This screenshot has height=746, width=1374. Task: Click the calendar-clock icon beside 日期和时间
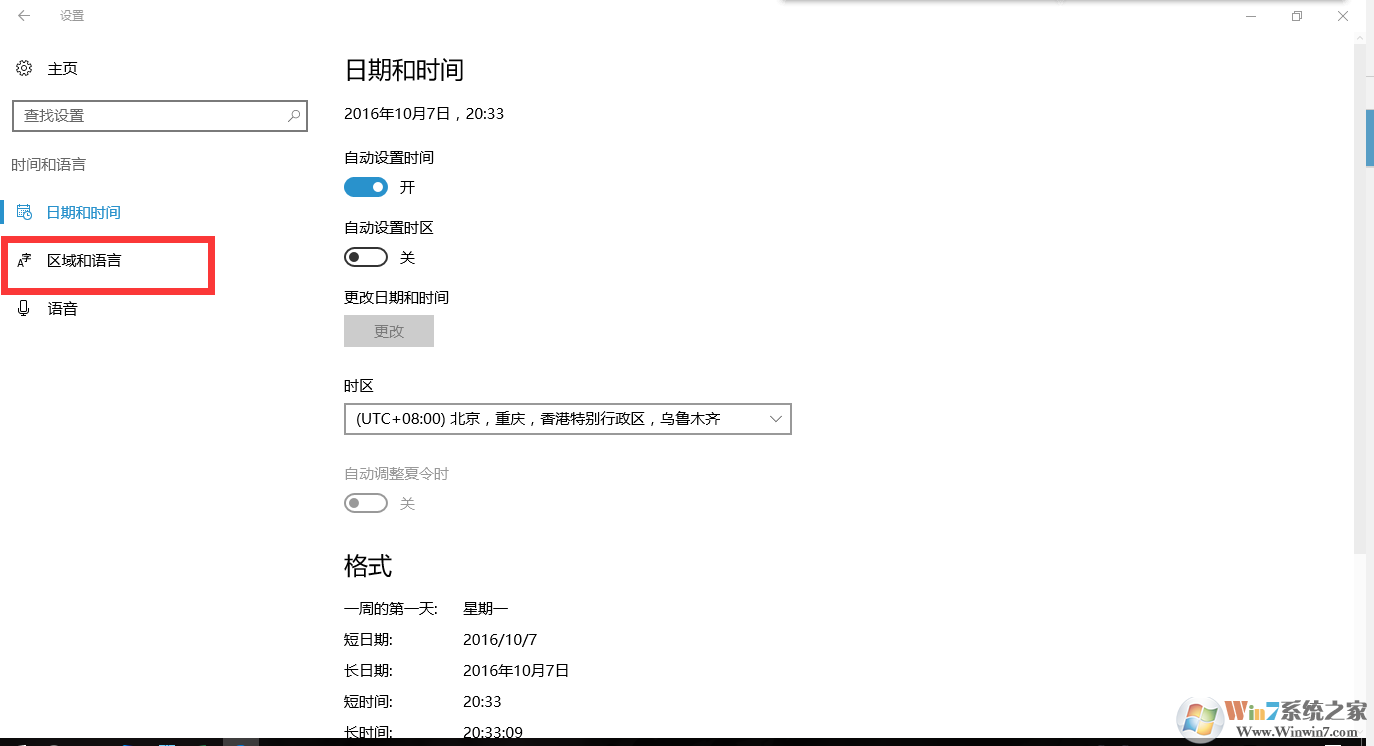23,212
